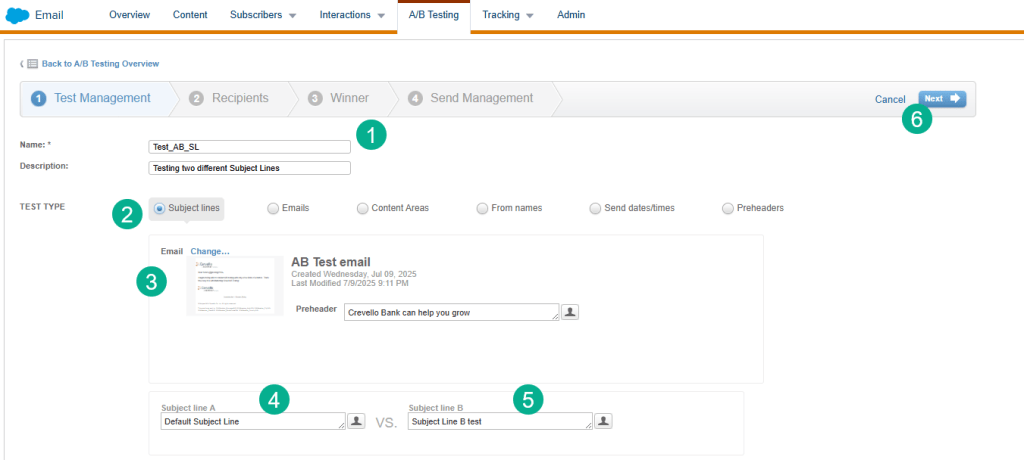Select the Emails test type

[272, 208]
